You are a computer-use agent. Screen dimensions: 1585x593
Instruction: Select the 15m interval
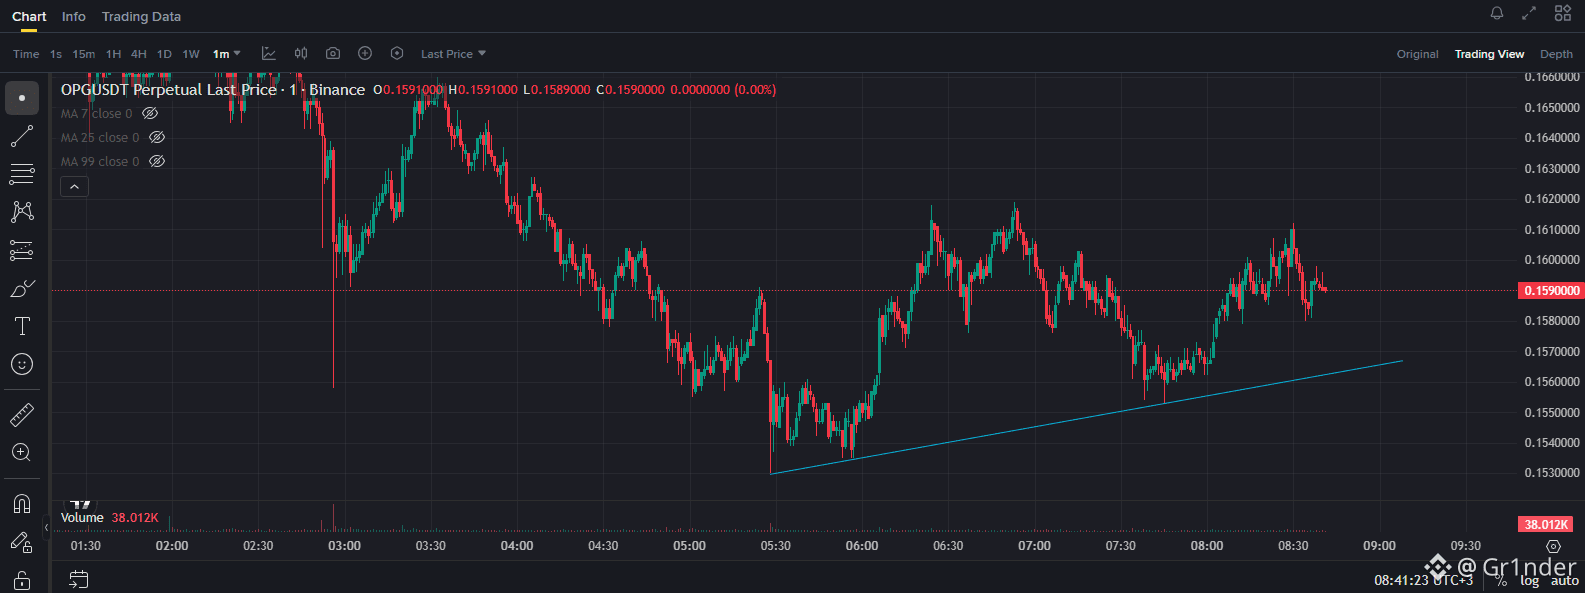[x=84, y=54]
